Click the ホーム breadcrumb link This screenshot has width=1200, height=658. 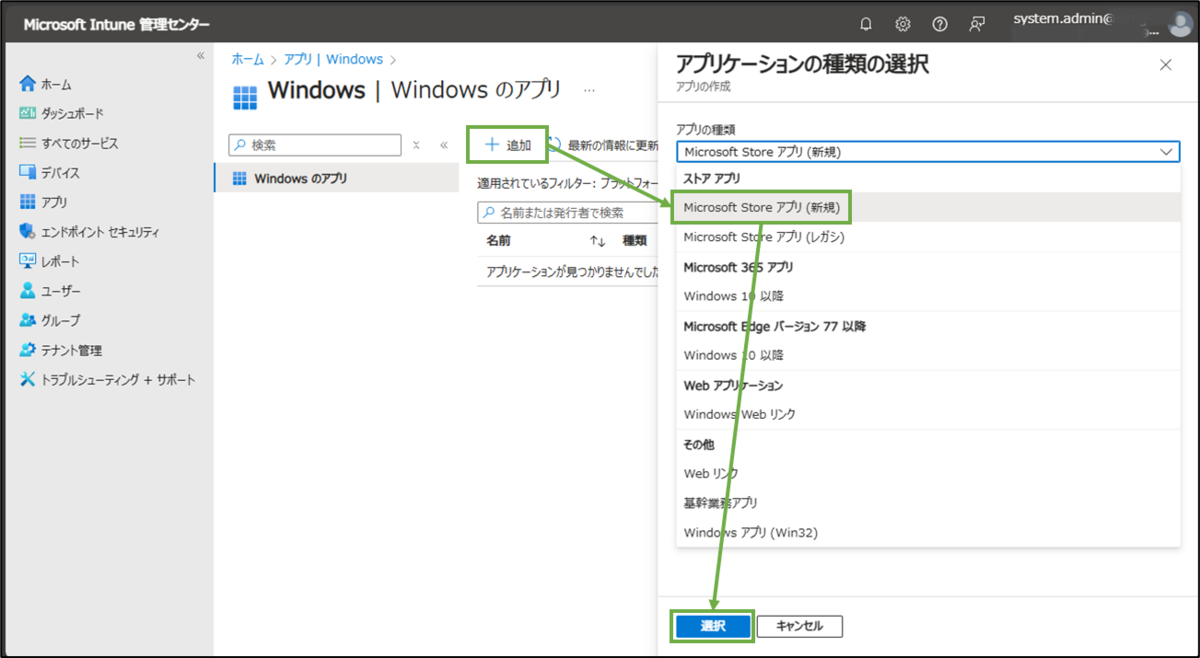[248, 60]
